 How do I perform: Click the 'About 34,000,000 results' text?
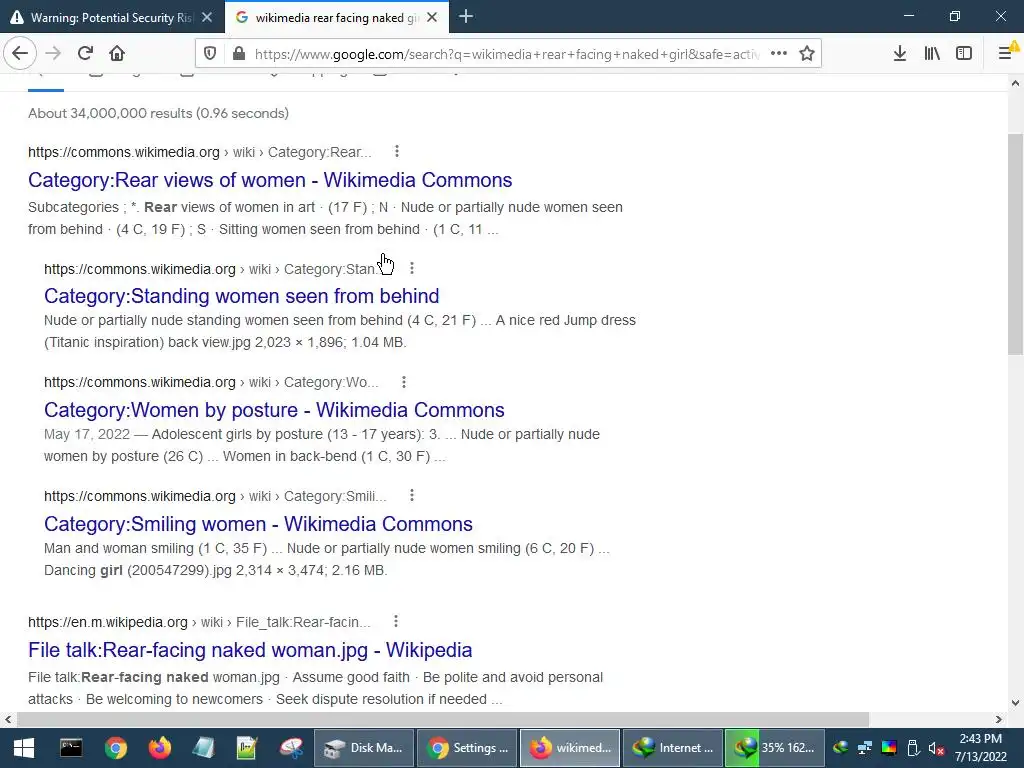[x=158, y=113]
